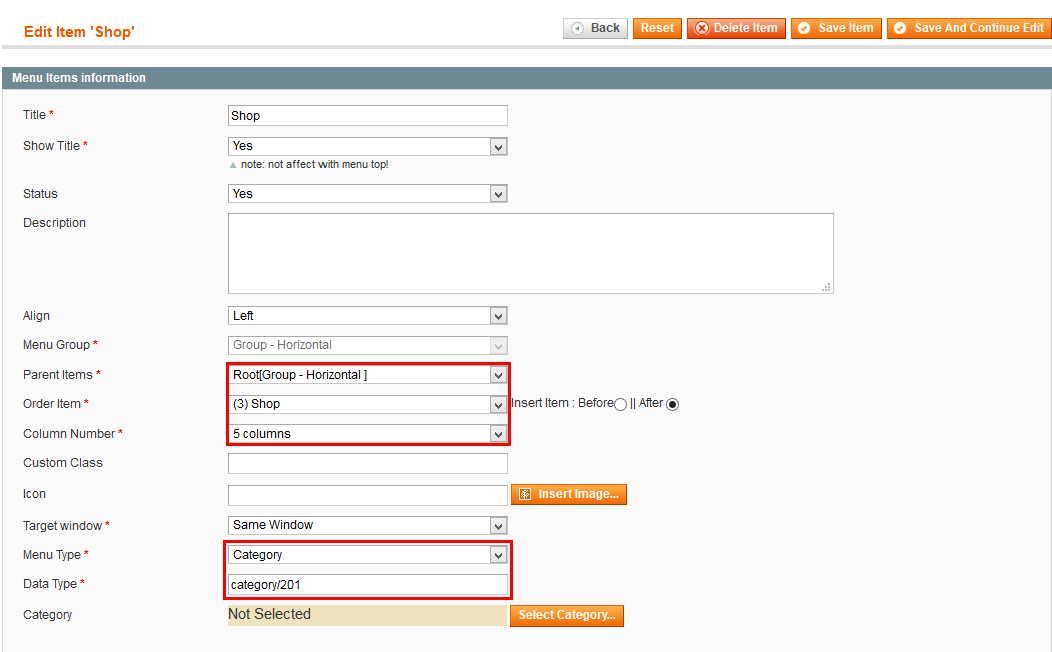Click the Save Item button
The width and height of the screenshot is (1052, 652).
[836, 28]
